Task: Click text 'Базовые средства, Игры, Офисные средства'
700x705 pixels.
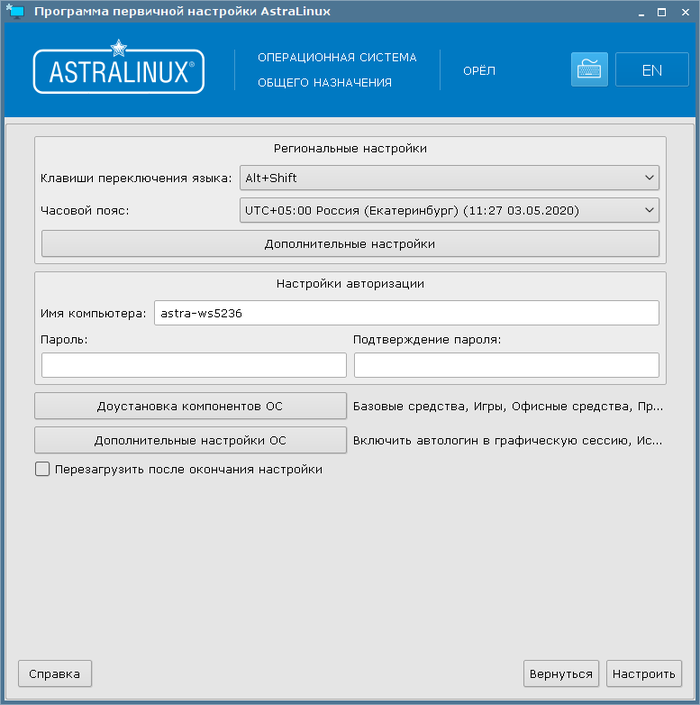Action: pos(492,406)
